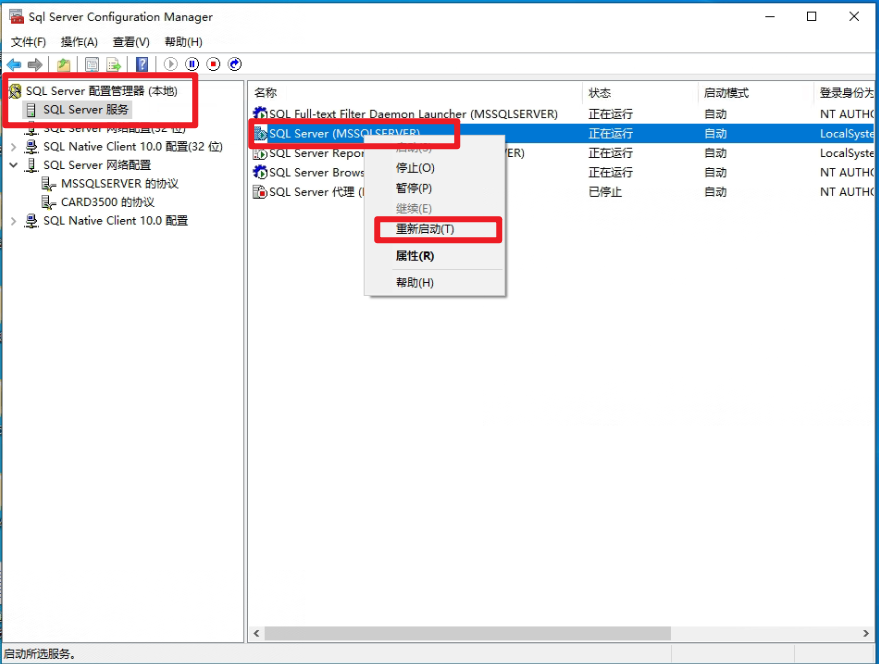Choose 停止(O) from the context menu
This screenshot has width=879, height=664.
(434, 168)
